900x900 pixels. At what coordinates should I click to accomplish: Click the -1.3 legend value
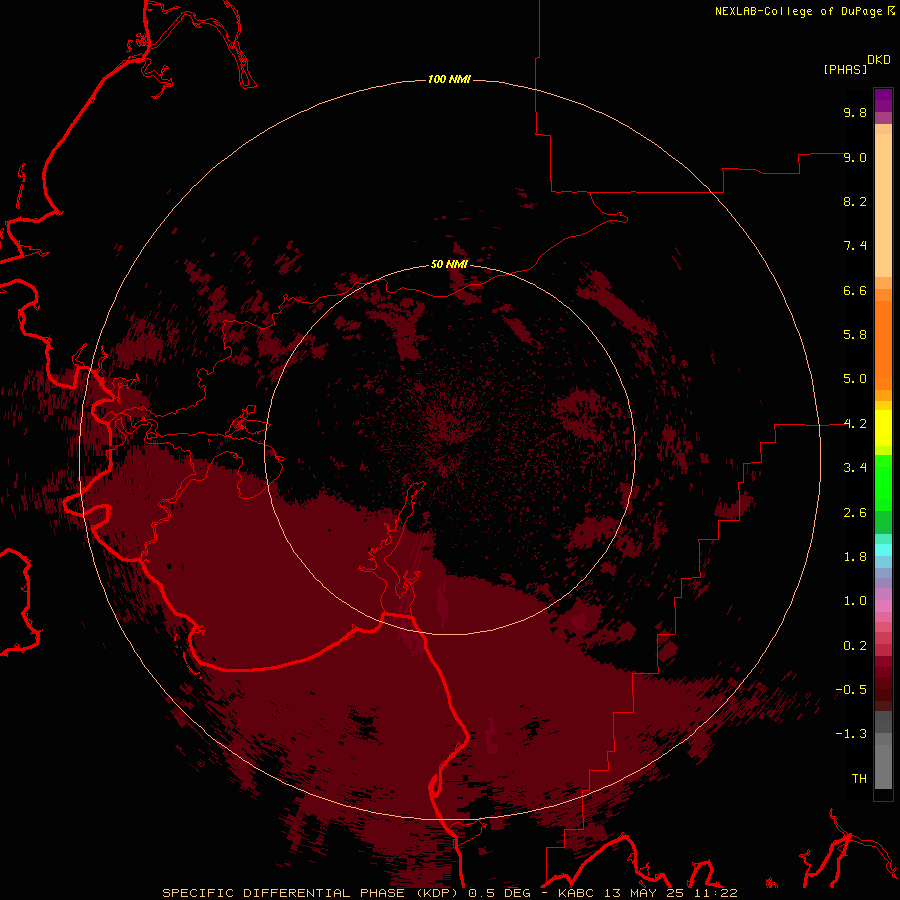pos(851,734)
